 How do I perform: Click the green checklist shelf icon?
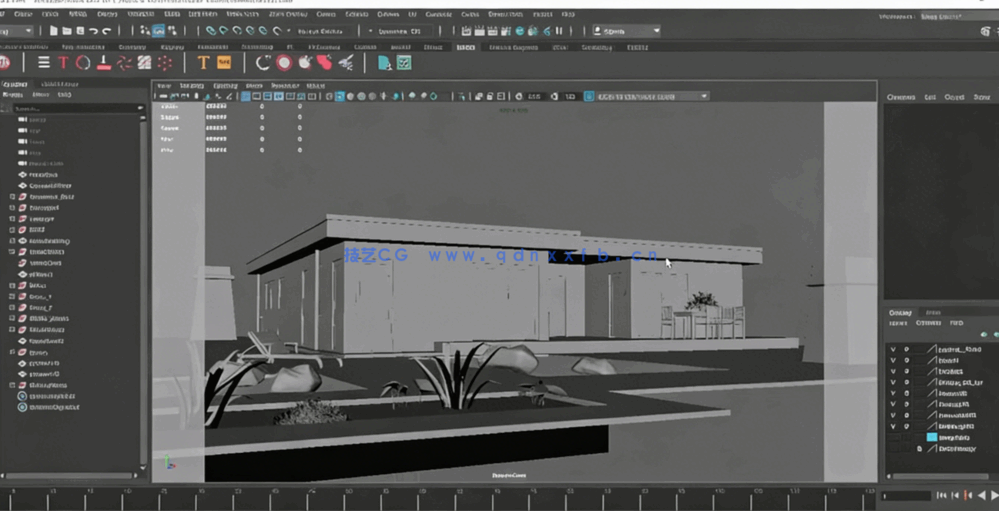click(x=404, y=63)
